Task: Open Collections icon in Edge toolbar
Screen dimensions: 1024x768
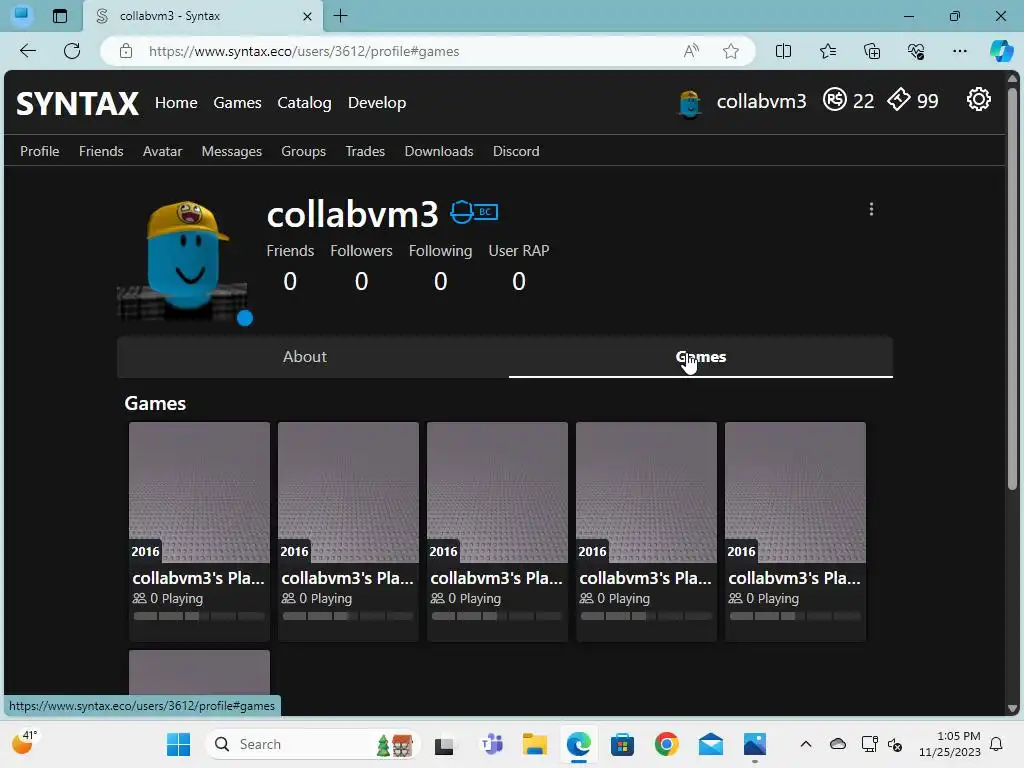Action: [872, 51]
